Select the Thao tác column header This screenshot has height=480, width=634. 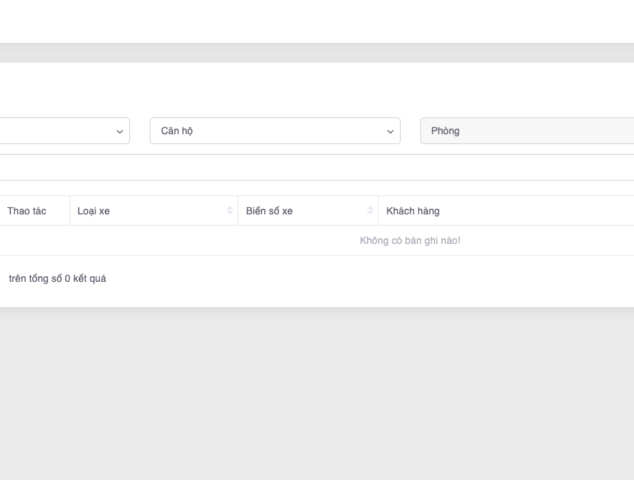tap(27, 211)
